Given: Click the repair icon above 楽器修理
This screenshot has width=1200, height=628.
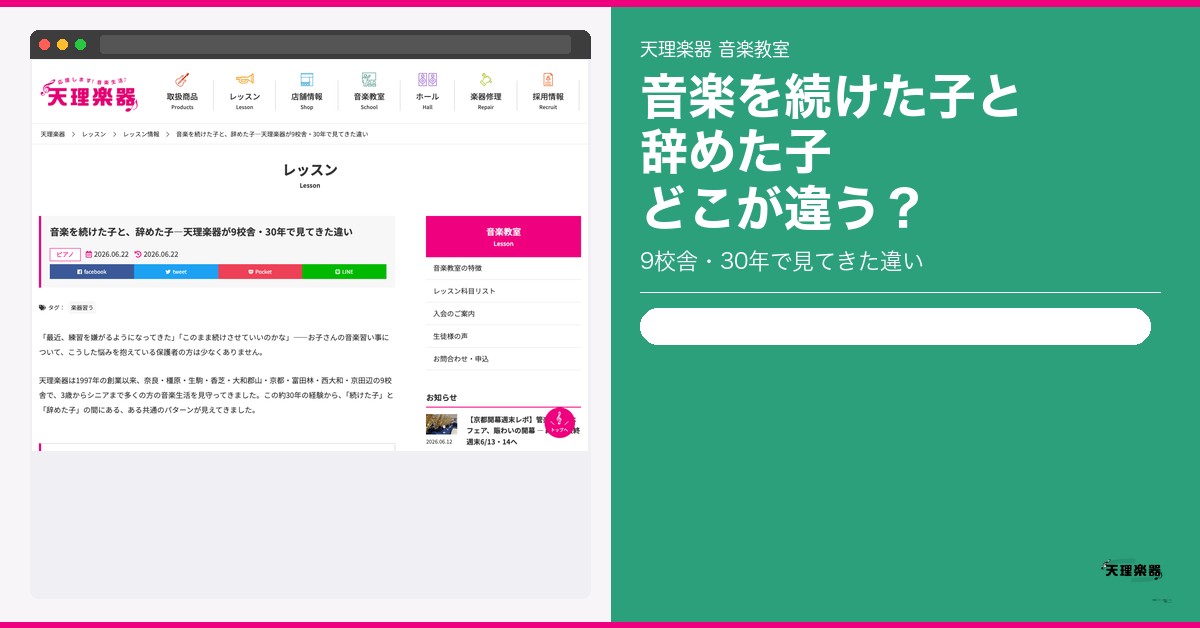Looking at the screenshot, I should pyautogui.click(x=486, y=80).
